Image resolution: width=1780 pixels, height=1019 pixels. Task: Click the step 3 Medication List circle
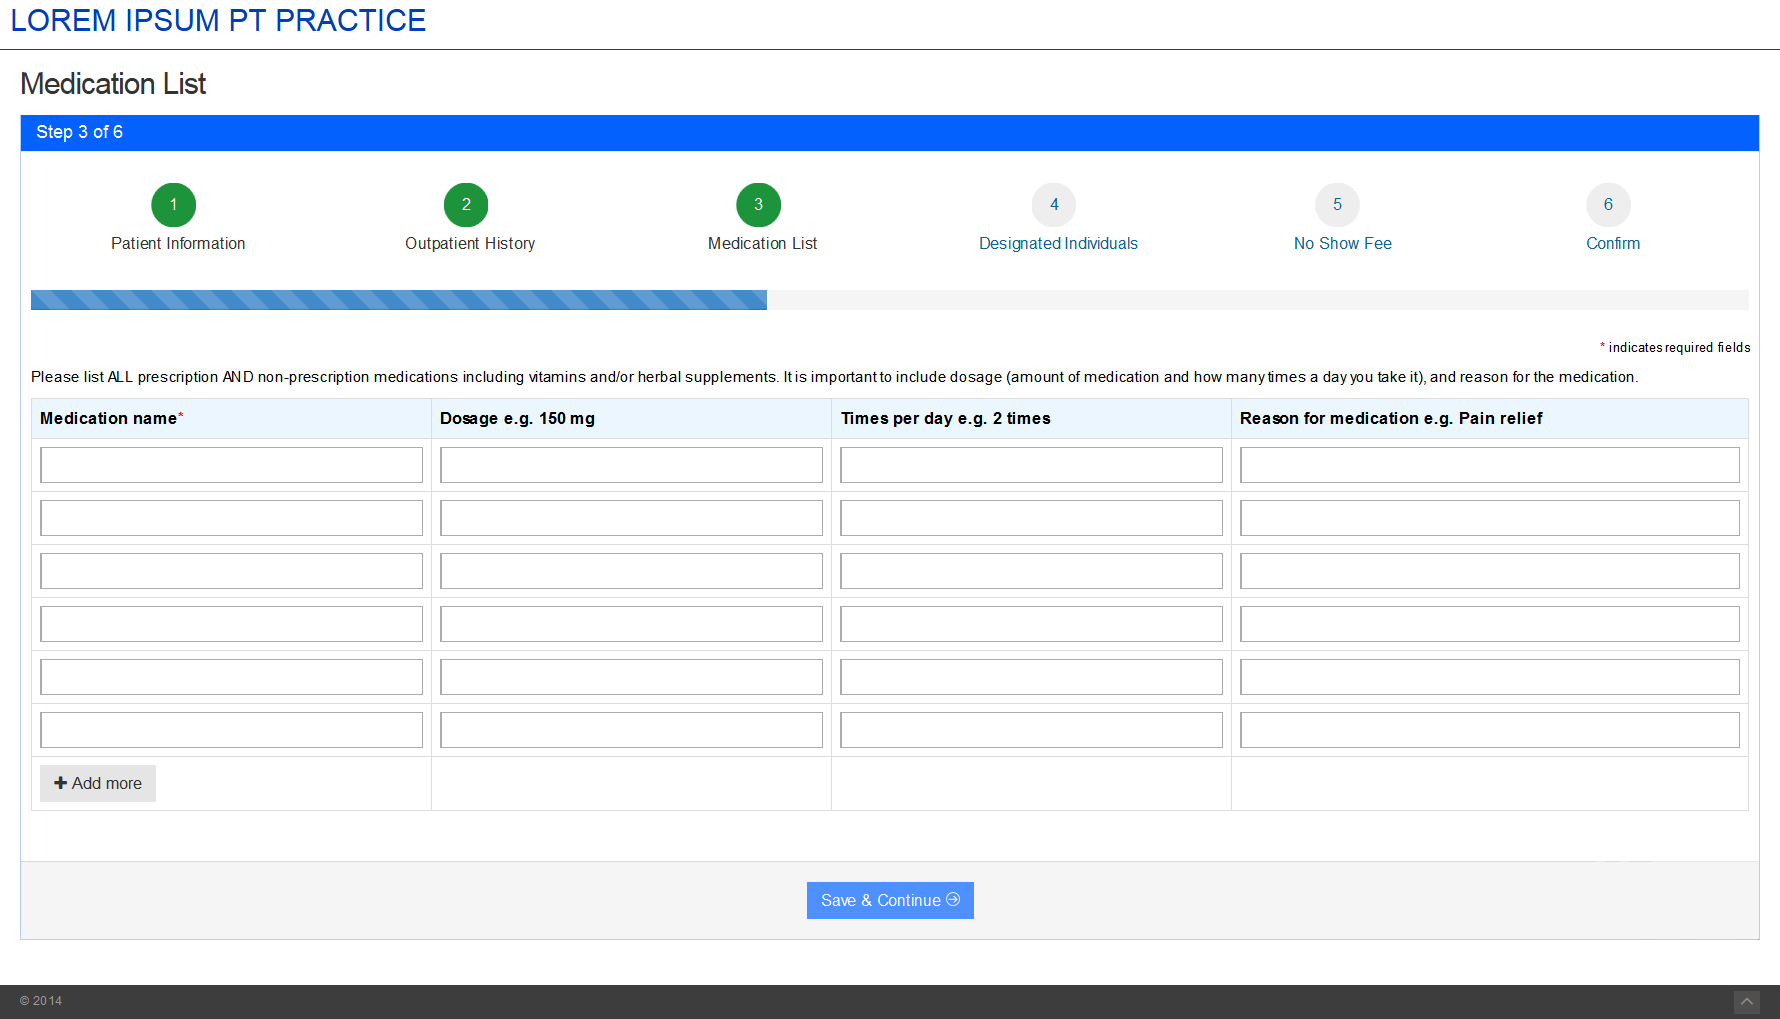tap(758, 205)
